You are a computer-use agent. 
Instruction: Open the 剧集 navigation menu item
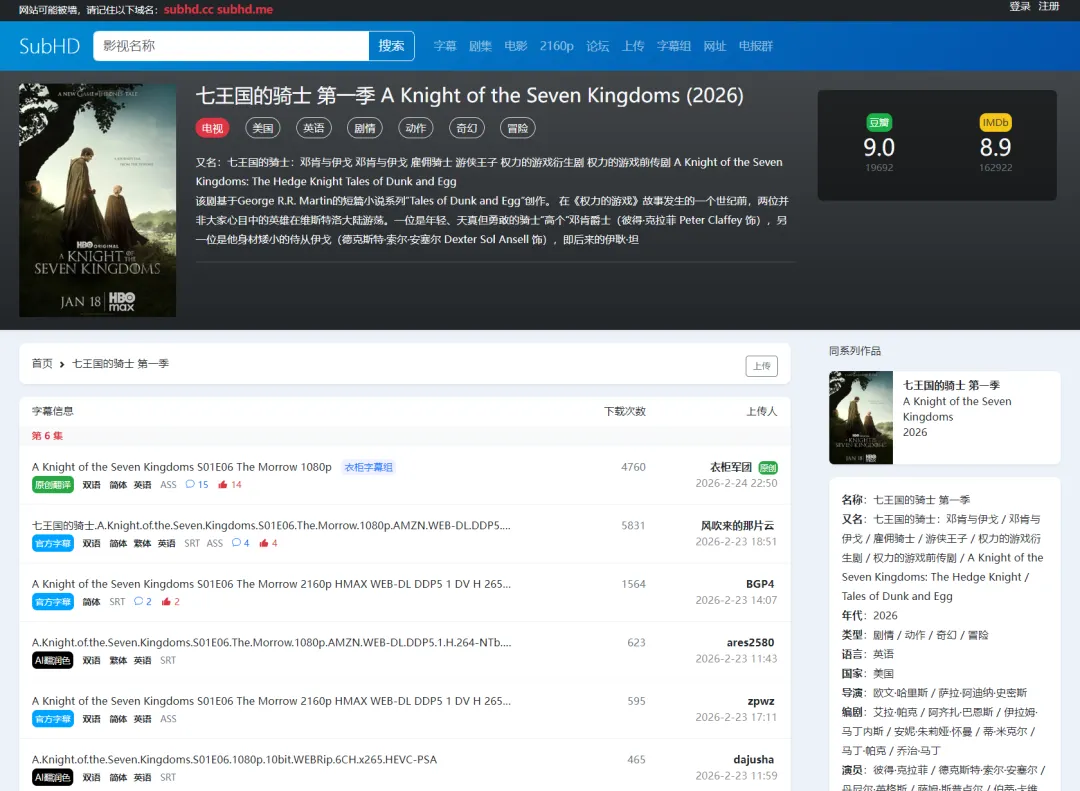tap(480, 46)
